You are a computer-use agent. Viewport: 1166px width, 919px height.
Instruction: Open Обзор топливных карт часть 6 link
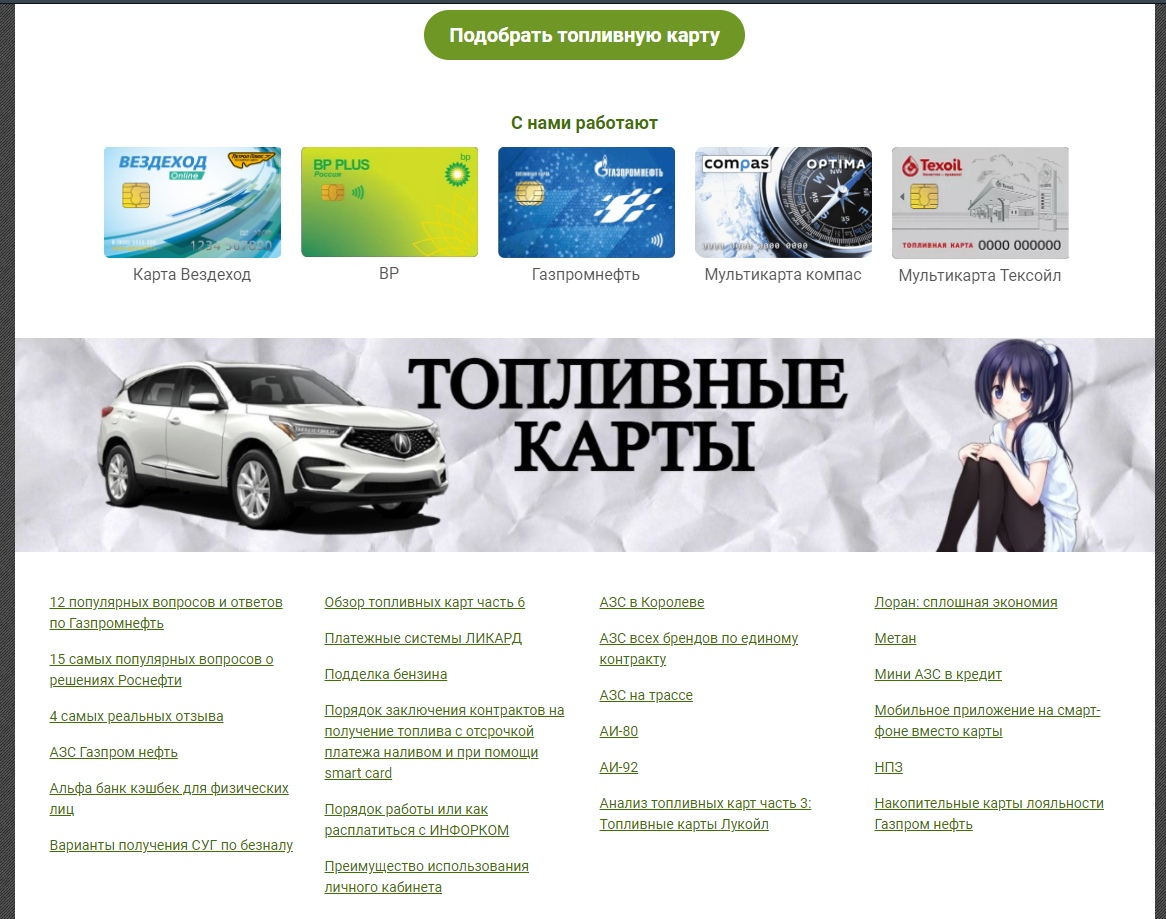click(x=425, y=602)
